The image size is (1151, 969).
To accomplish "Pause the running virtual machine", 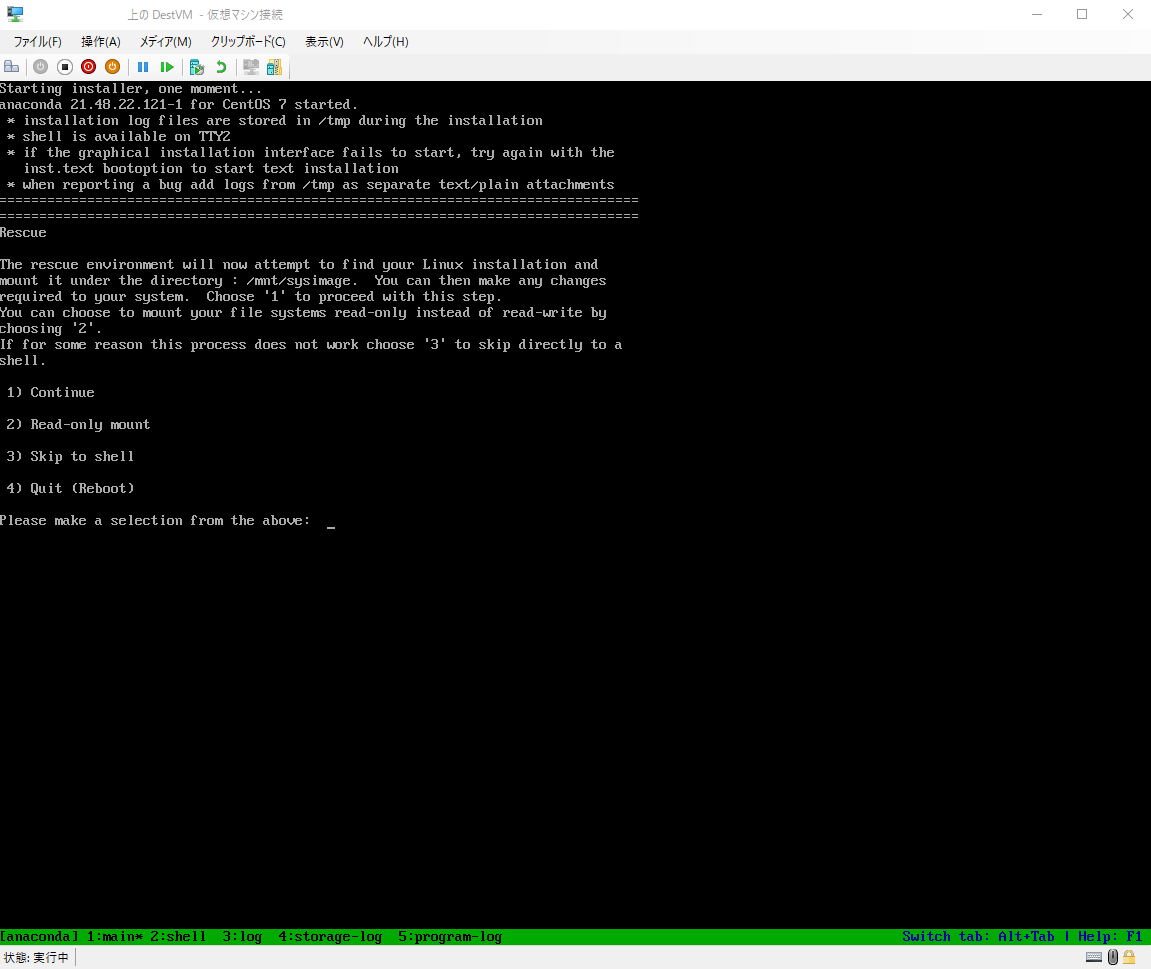I will (x=143, y=66).
